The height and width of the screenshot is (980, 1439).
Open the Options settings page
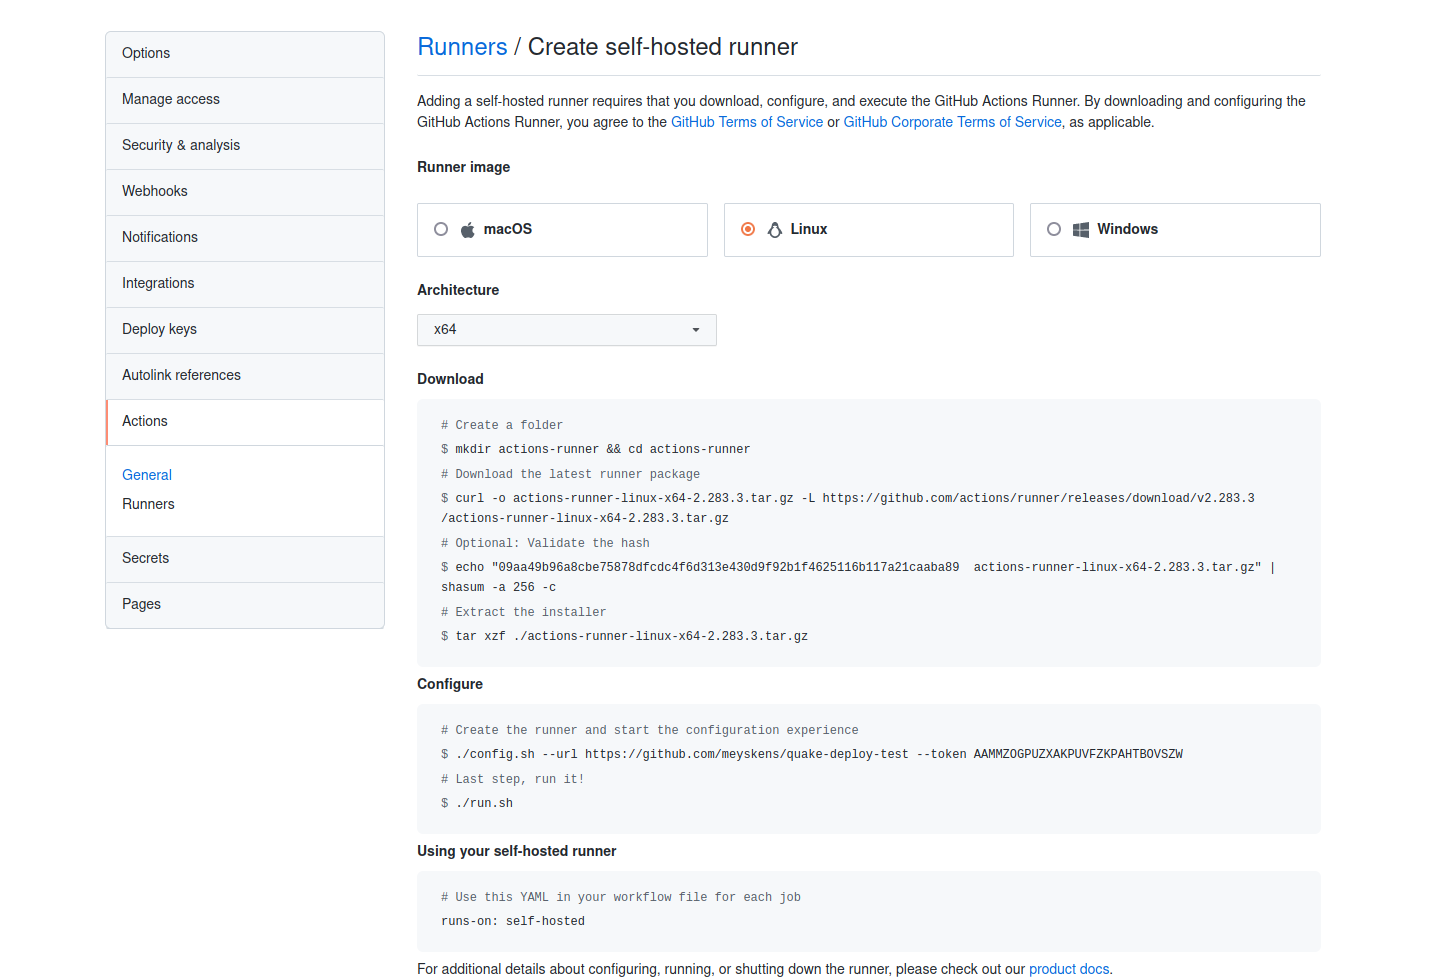[245, 54]
